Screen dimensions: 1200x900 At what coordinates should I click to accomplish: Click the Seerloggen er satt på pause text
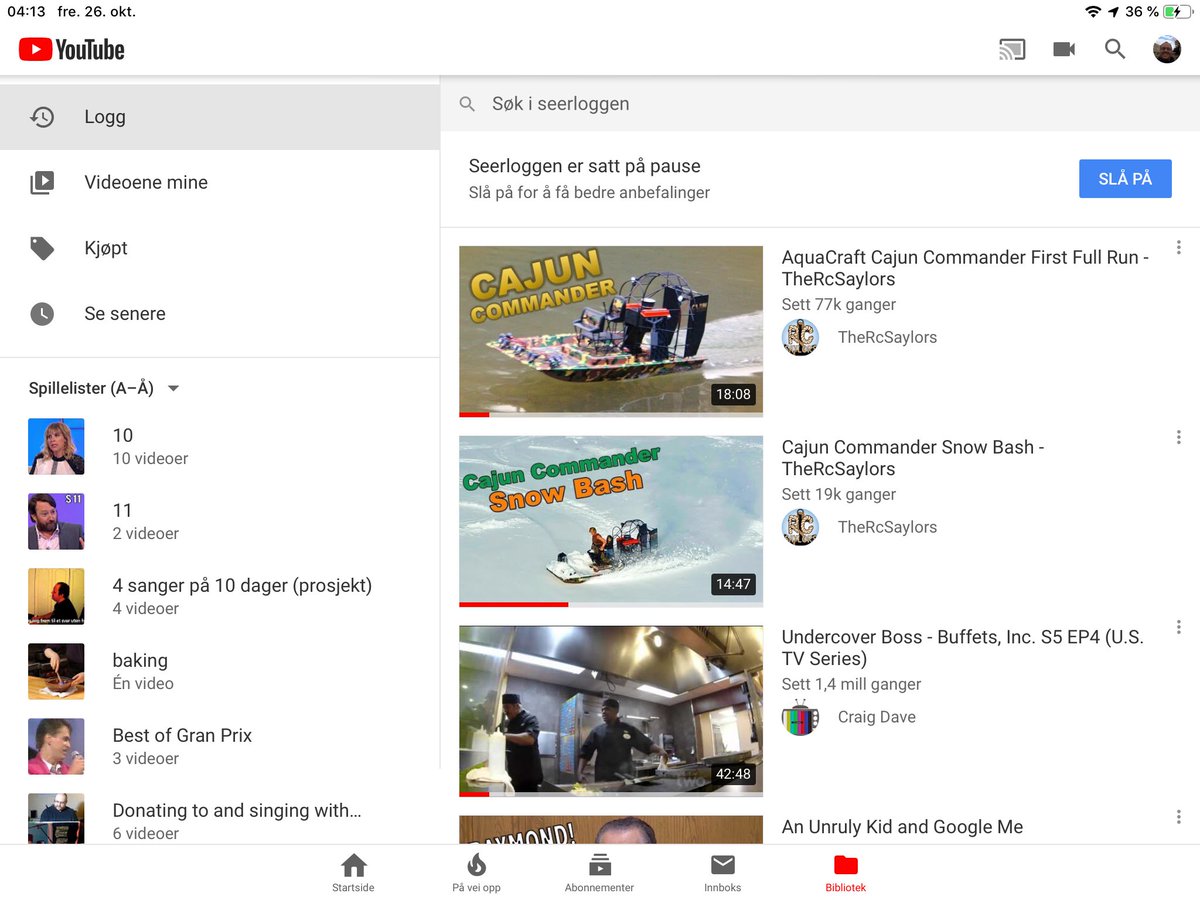584,166
